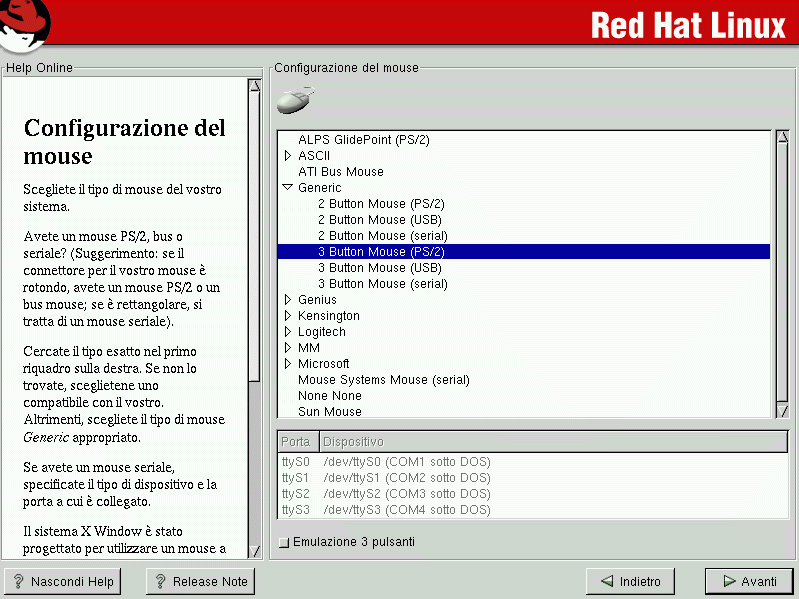Screen dimensions: 799x599
Task: Enable Emulazione 3 pulsanti checkbox
Action: tap(285, 542)
